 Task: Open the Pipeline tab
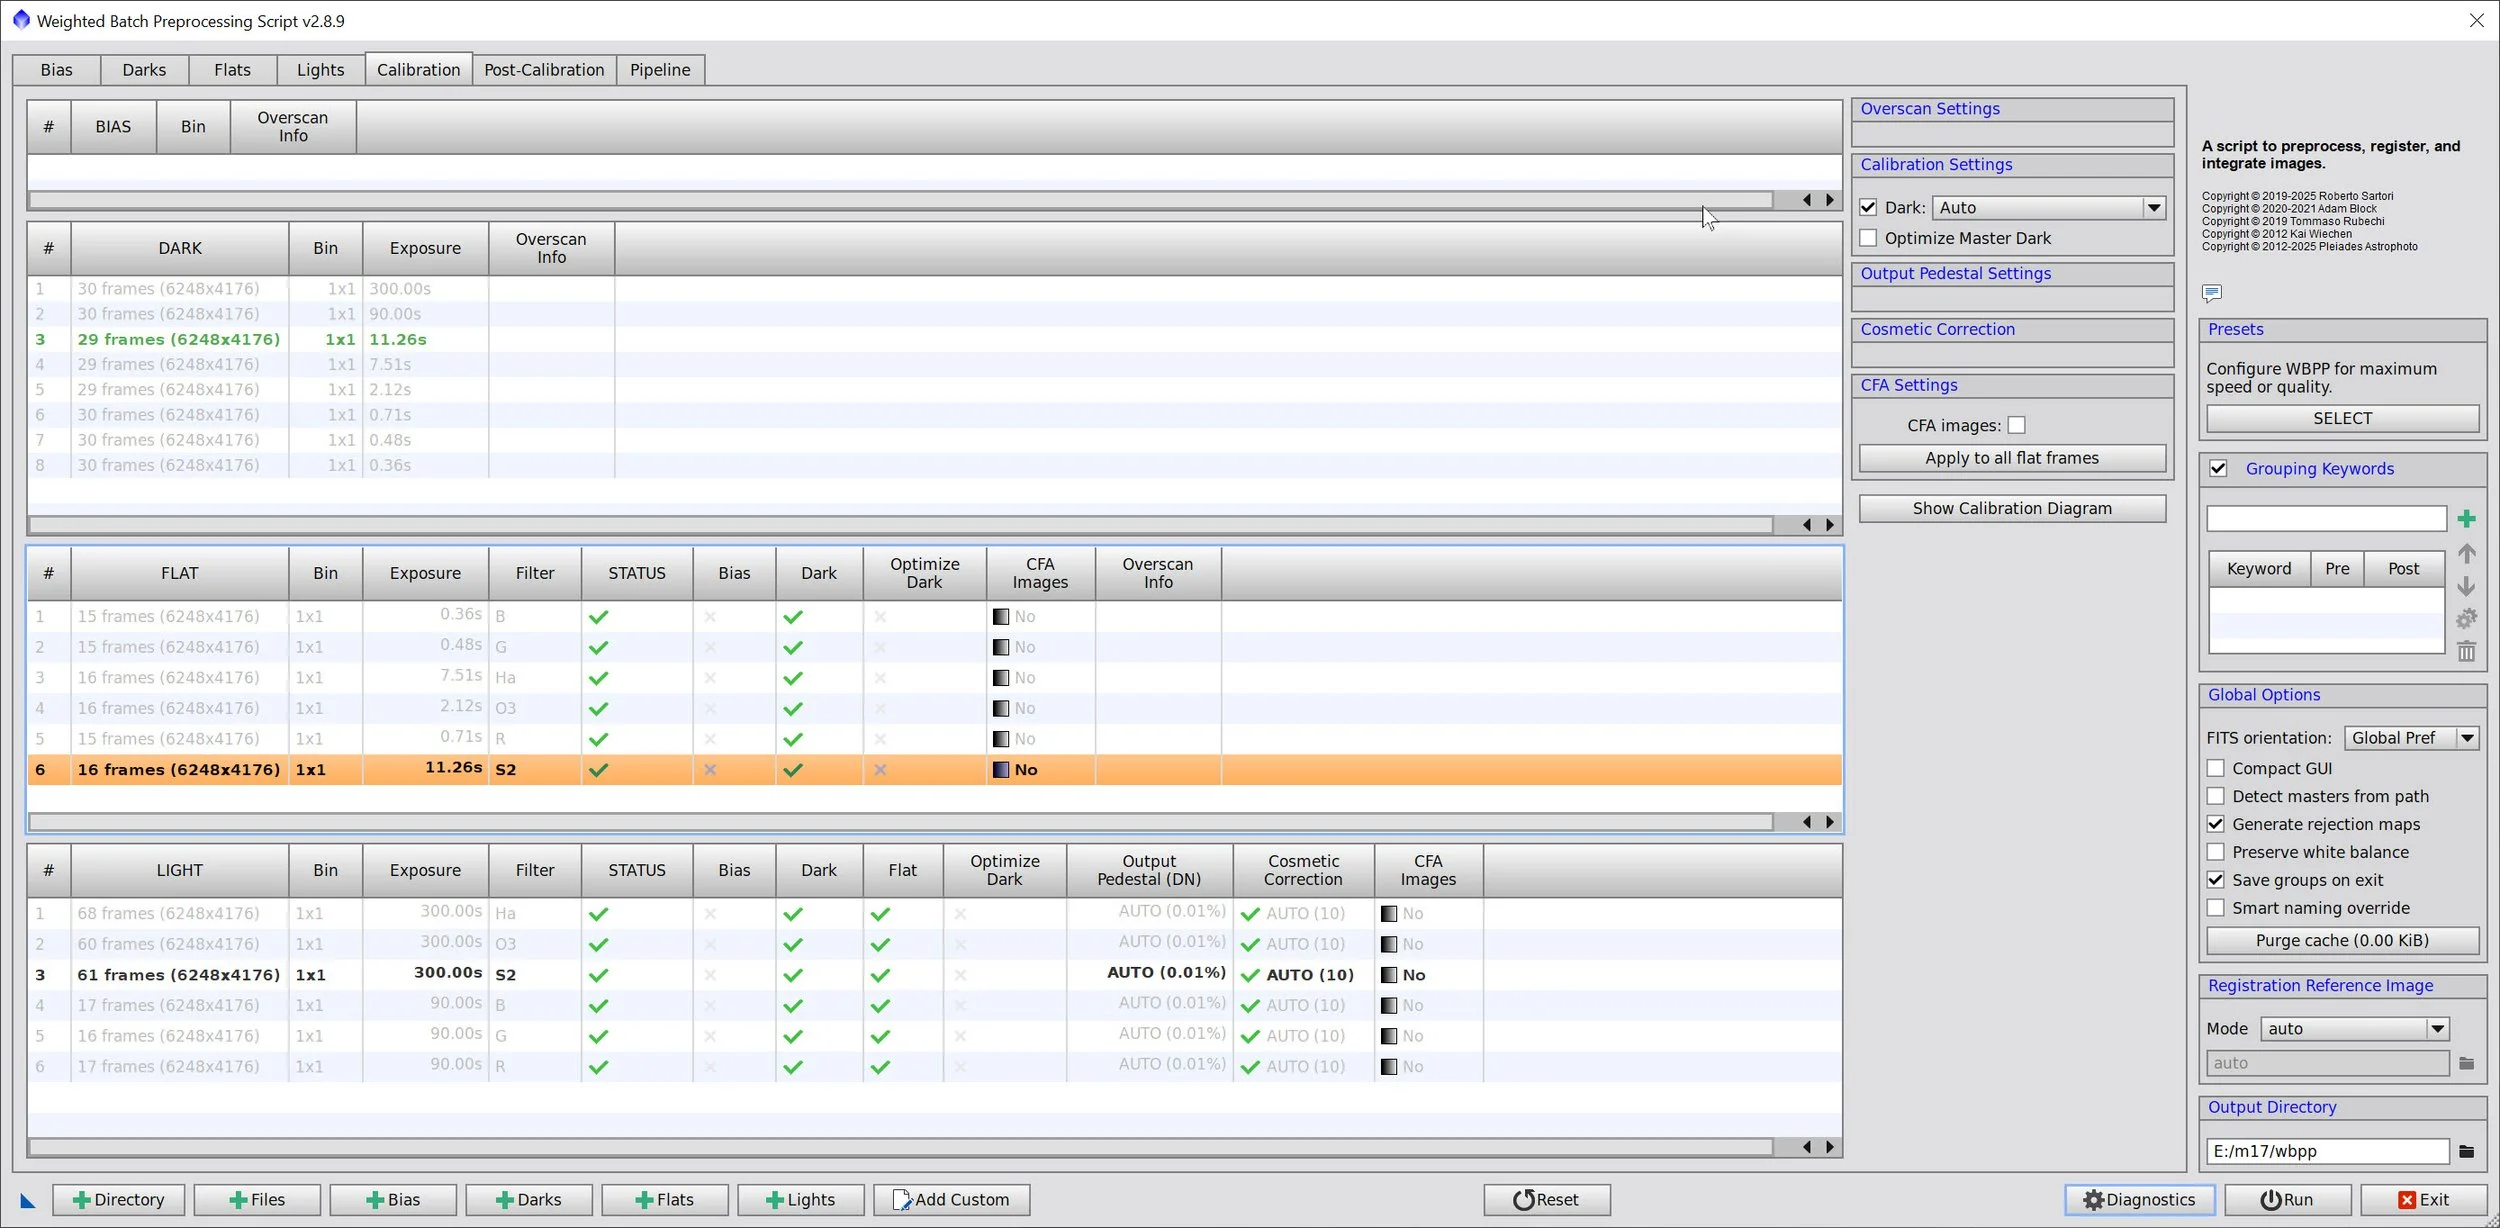[660, 70]
